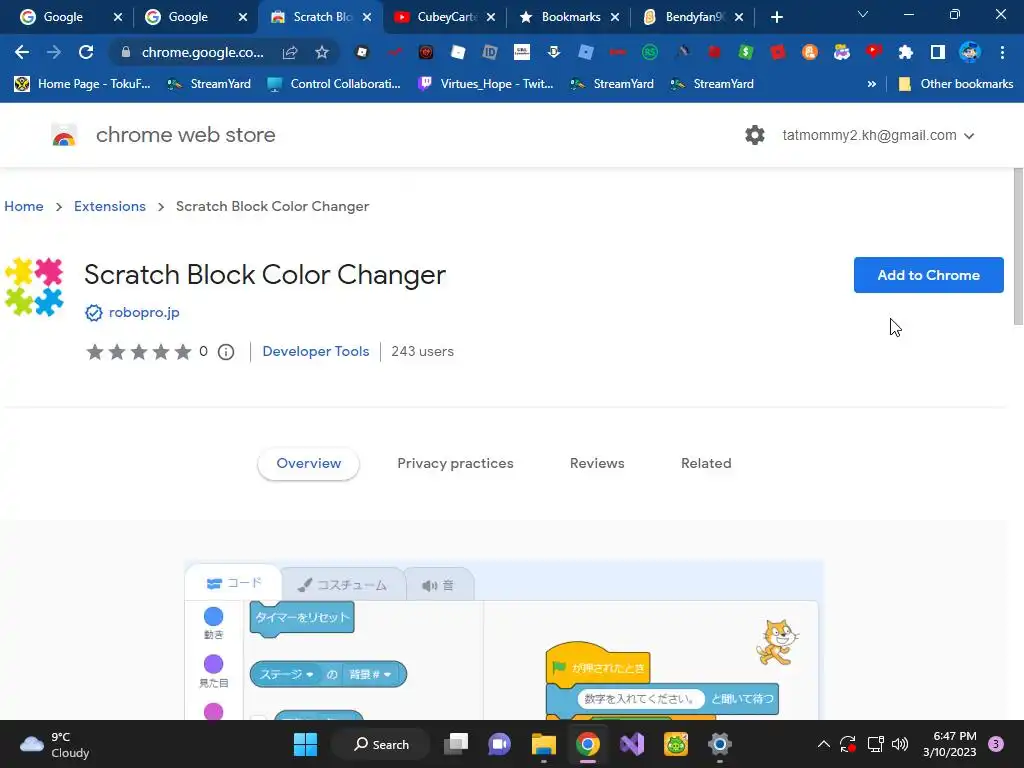Viewport: 1024px width, 768px height.
Task: Click the red YouTube heart extension icon
Action: [x=874, y=52]
